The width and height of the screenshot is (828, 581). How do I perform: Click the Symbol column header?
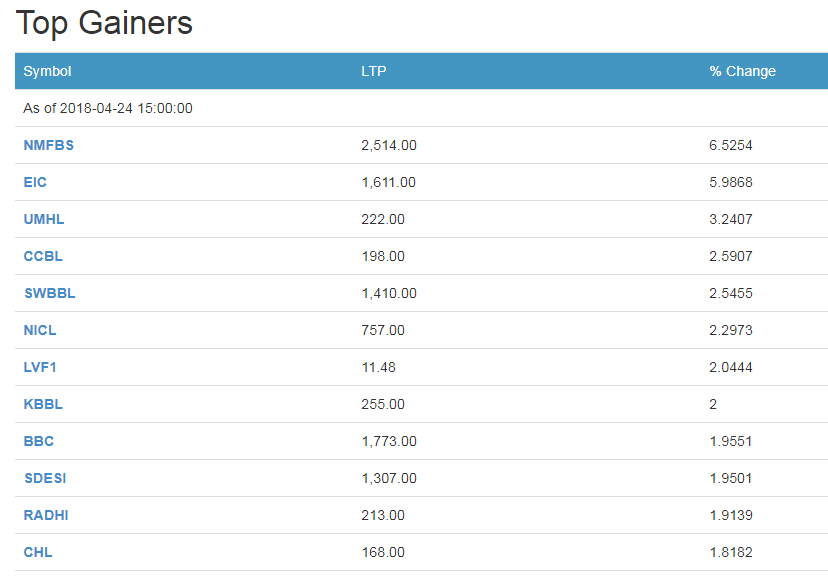coord(48,71)
